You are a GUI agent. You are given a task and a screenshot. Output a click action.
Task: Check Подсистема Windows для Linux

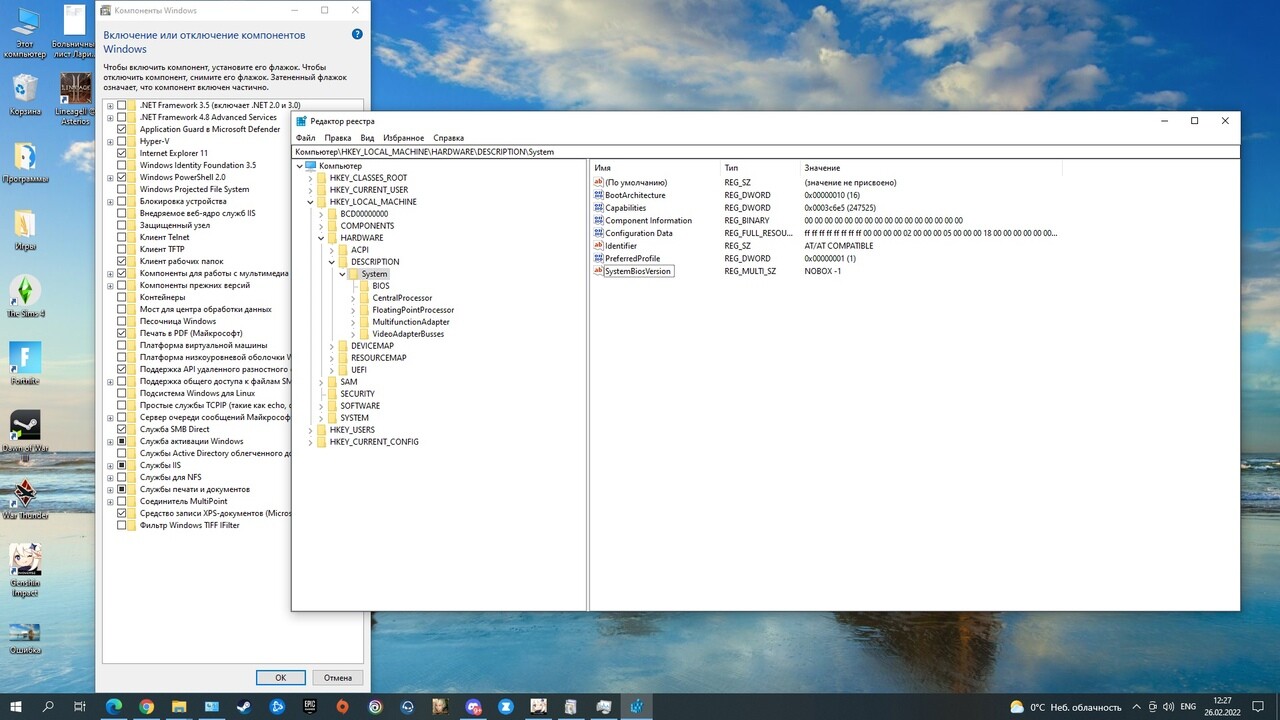[122, 393]
